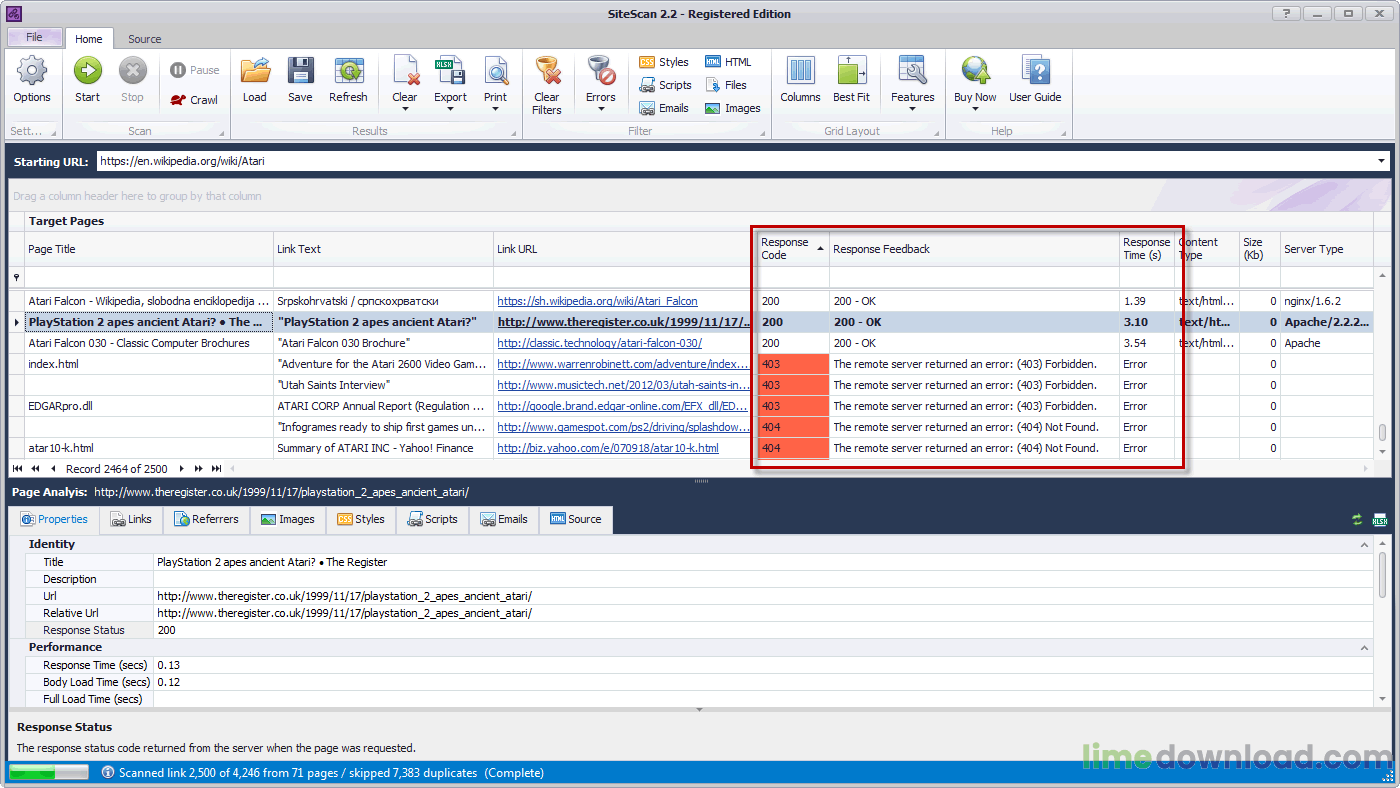This screenshot has height=788, width=1400.
Task: Open the Starting URL dropdown arrow
Action: pos(1381,160)
